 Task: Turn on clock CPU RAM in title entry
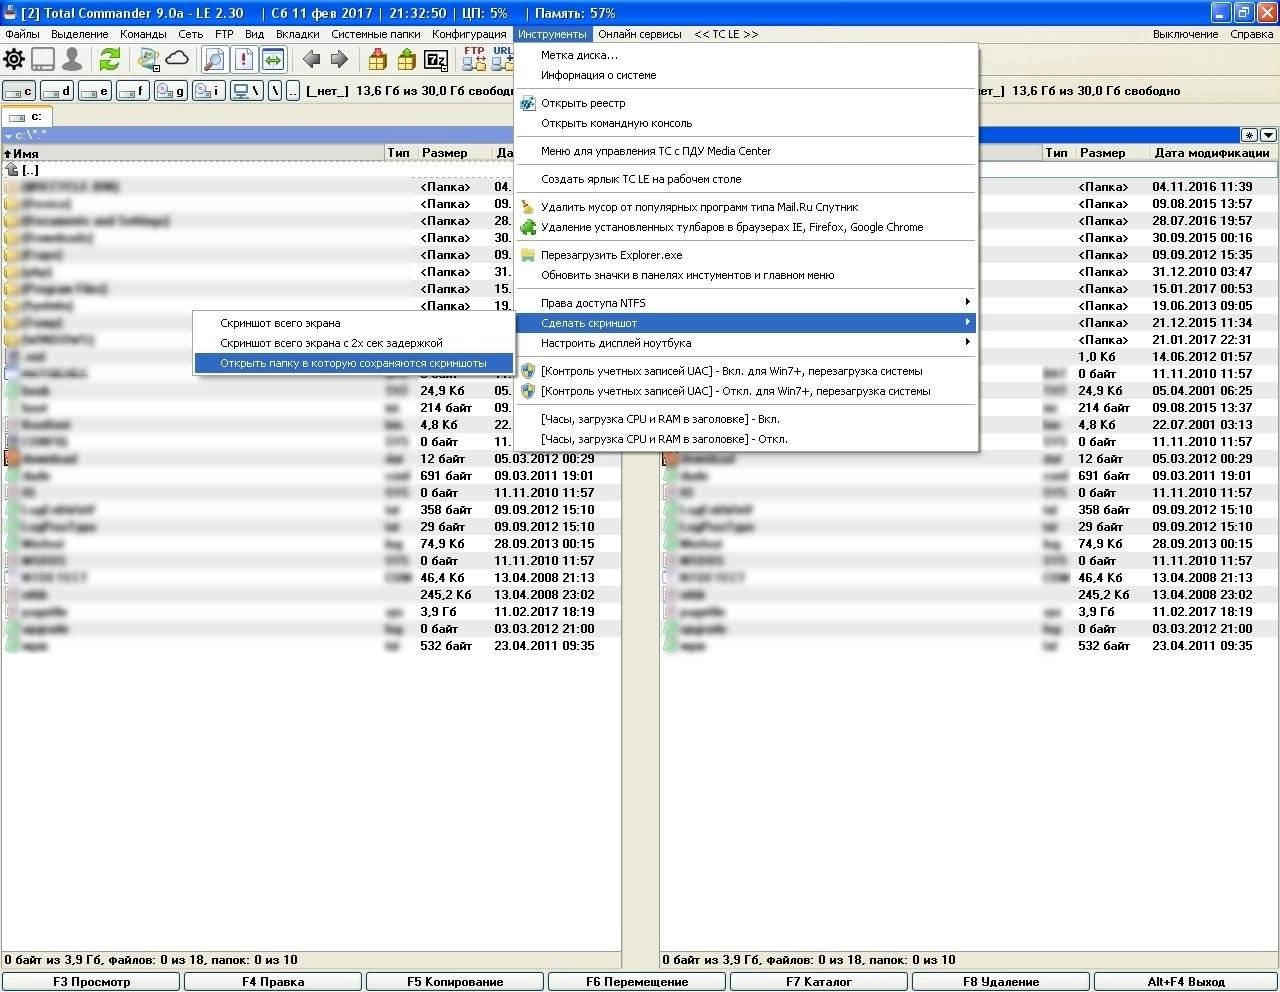point(746,419)
